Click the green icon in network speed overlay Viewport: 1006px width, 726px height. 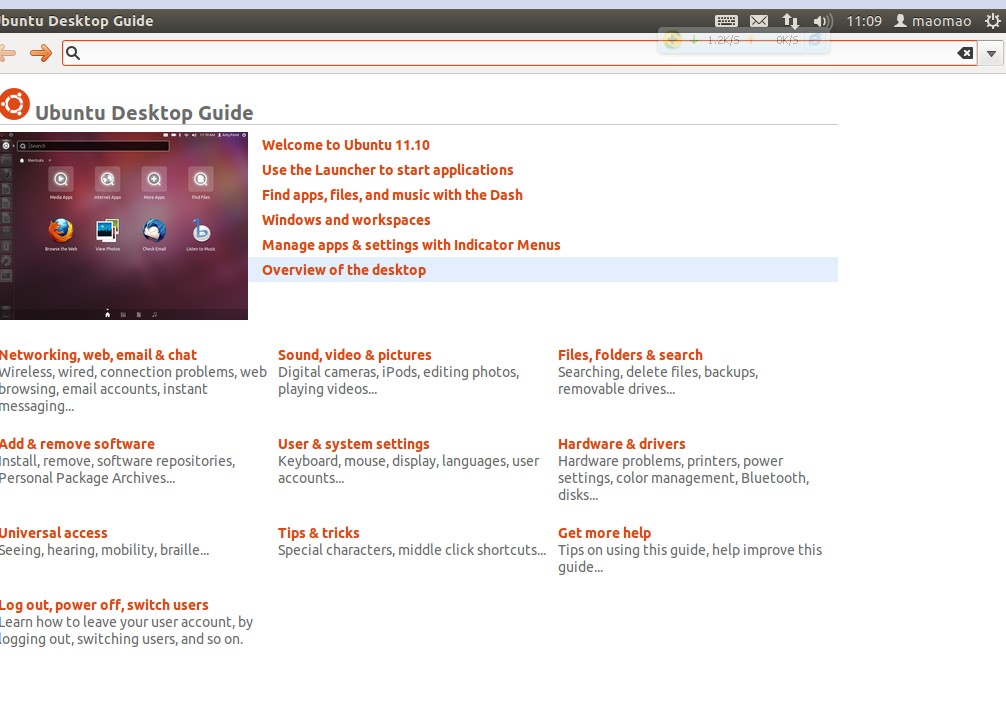[x=672, y=40]
